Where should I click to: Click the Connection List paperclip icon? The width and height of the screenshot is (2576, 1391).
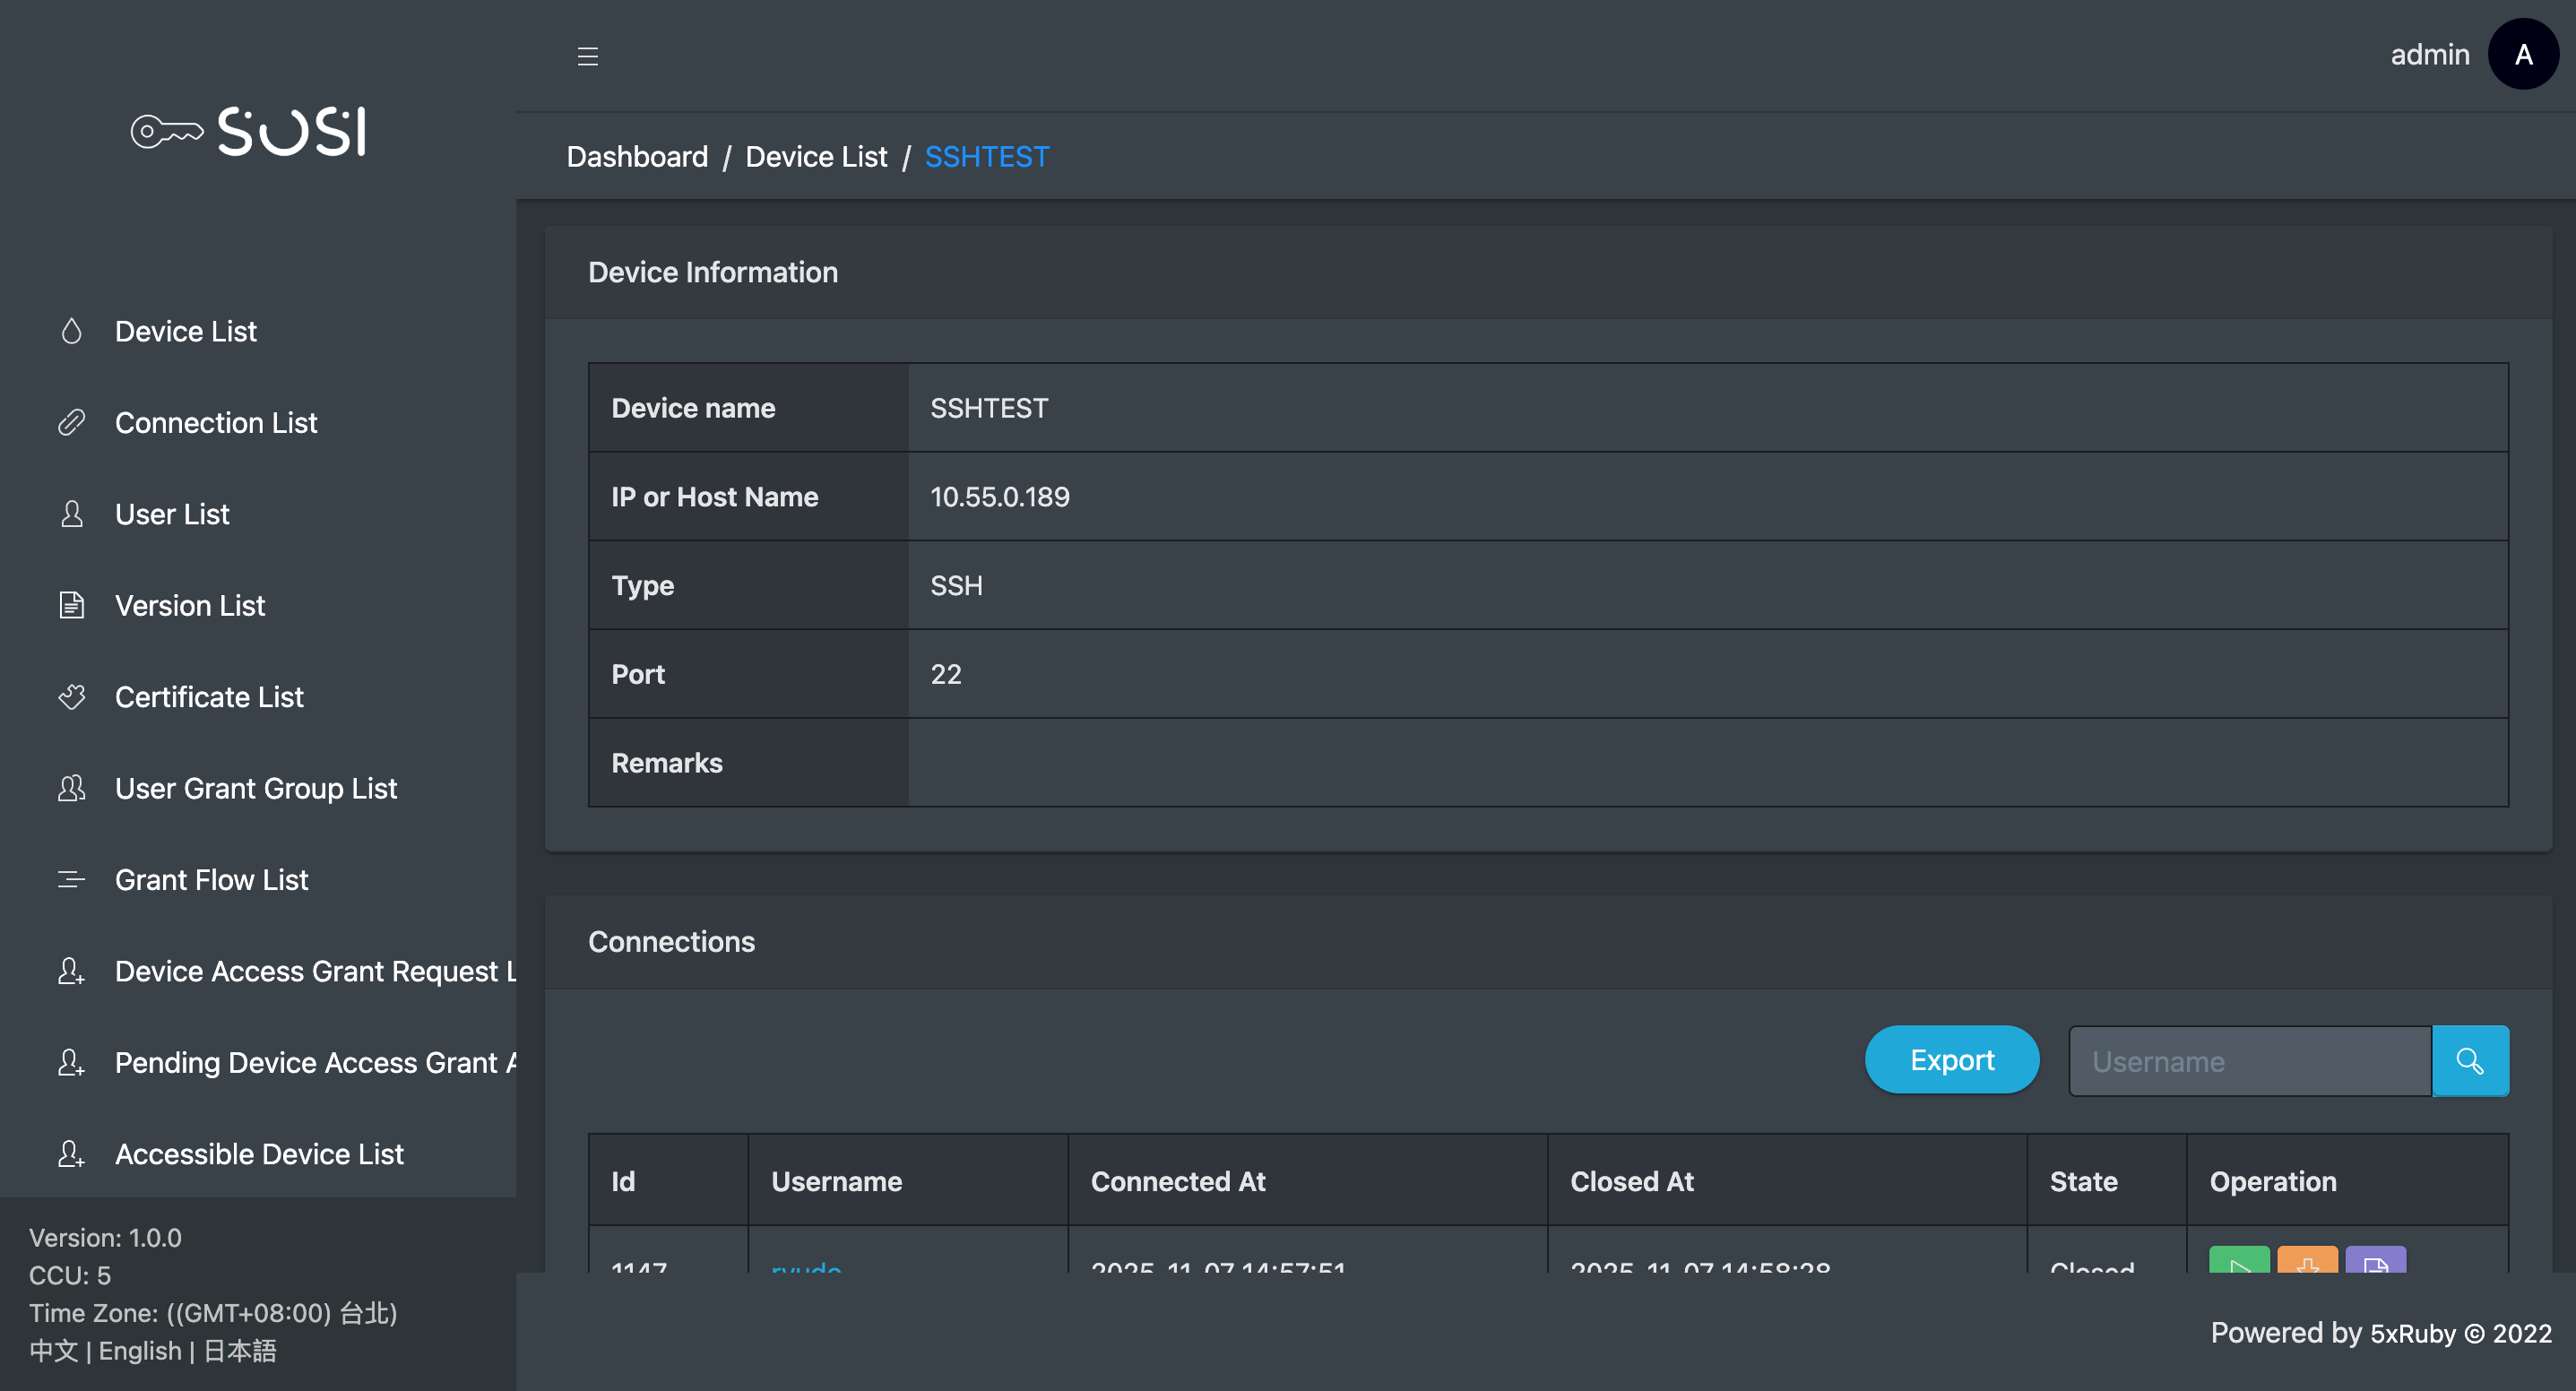[72, 423]
